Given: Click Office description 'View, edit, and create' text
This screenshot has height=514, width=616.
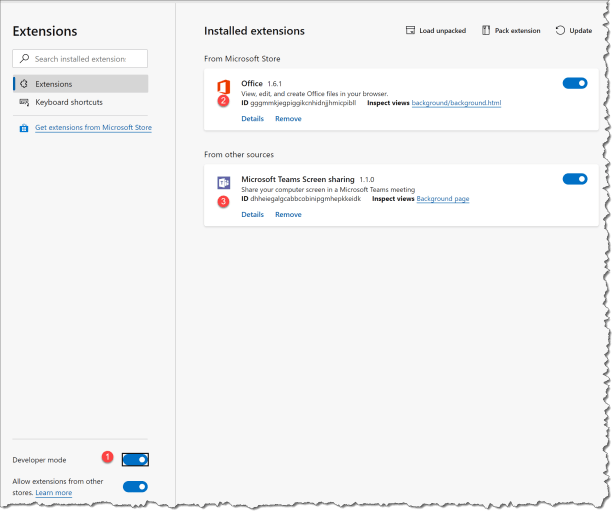Looking at the screenshot, I should [314, 94].
